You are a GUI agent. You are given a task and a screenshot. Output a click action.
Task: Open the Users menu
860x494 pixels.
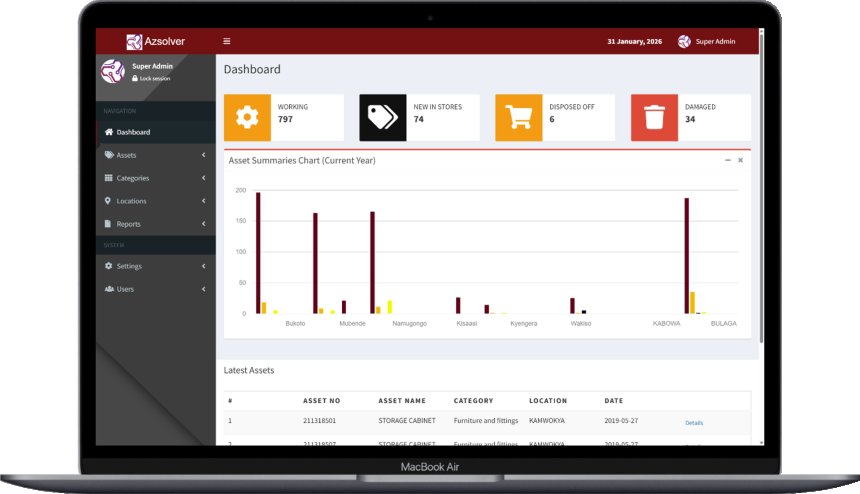coord(156,289)
